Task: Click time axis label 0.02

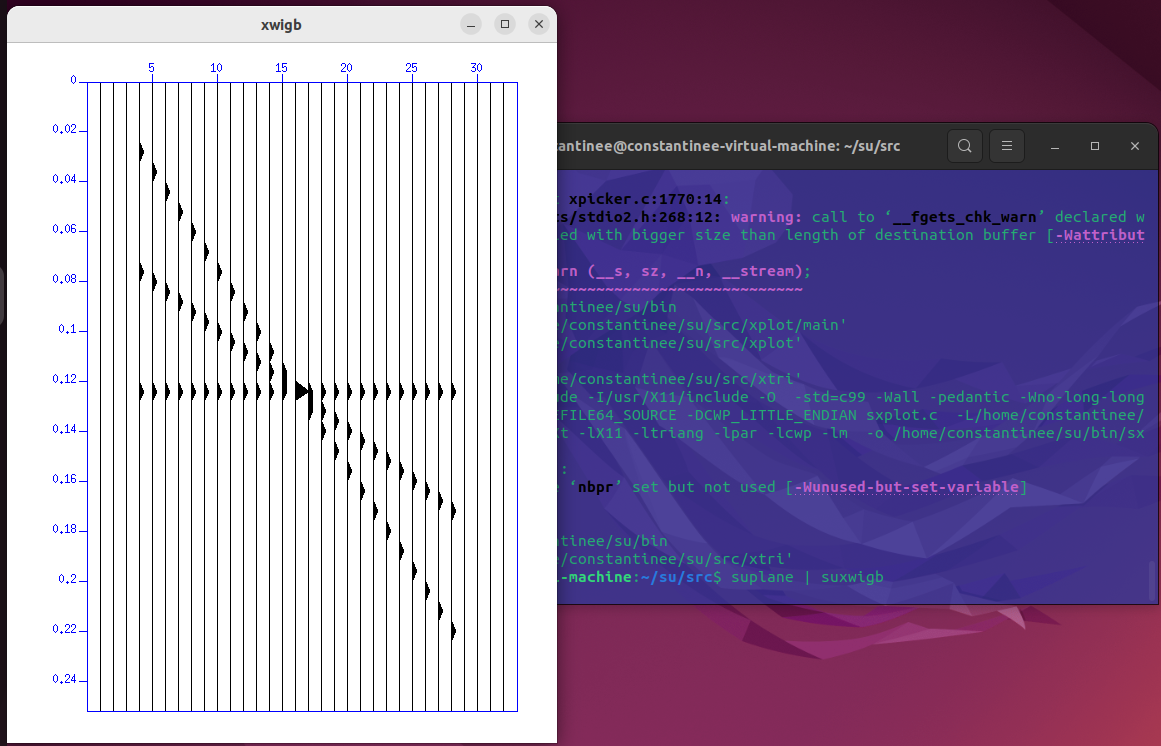Action: pyautogui.click(x=64, y=130)
